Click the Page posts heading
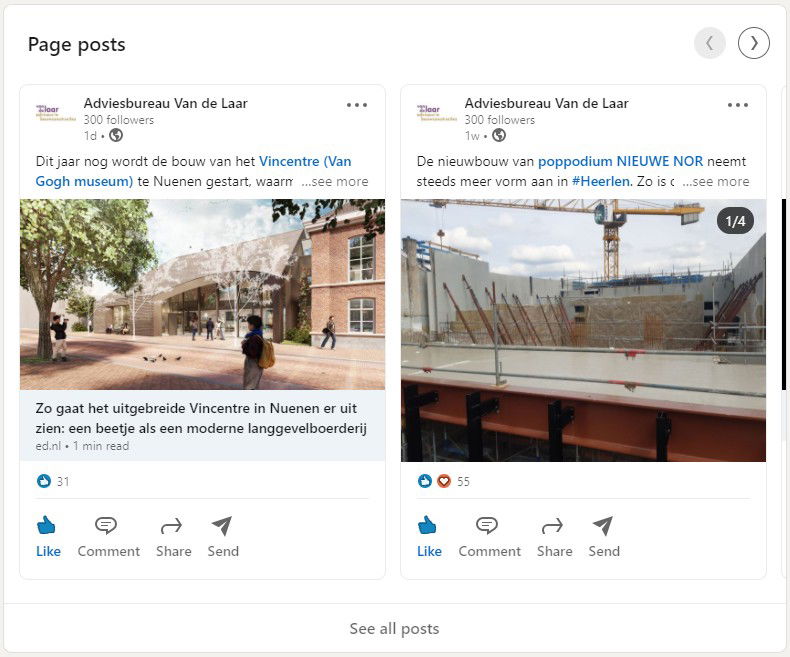Image resolution: width=790 pixels, height=657 pixels. (x=77, y=44)
